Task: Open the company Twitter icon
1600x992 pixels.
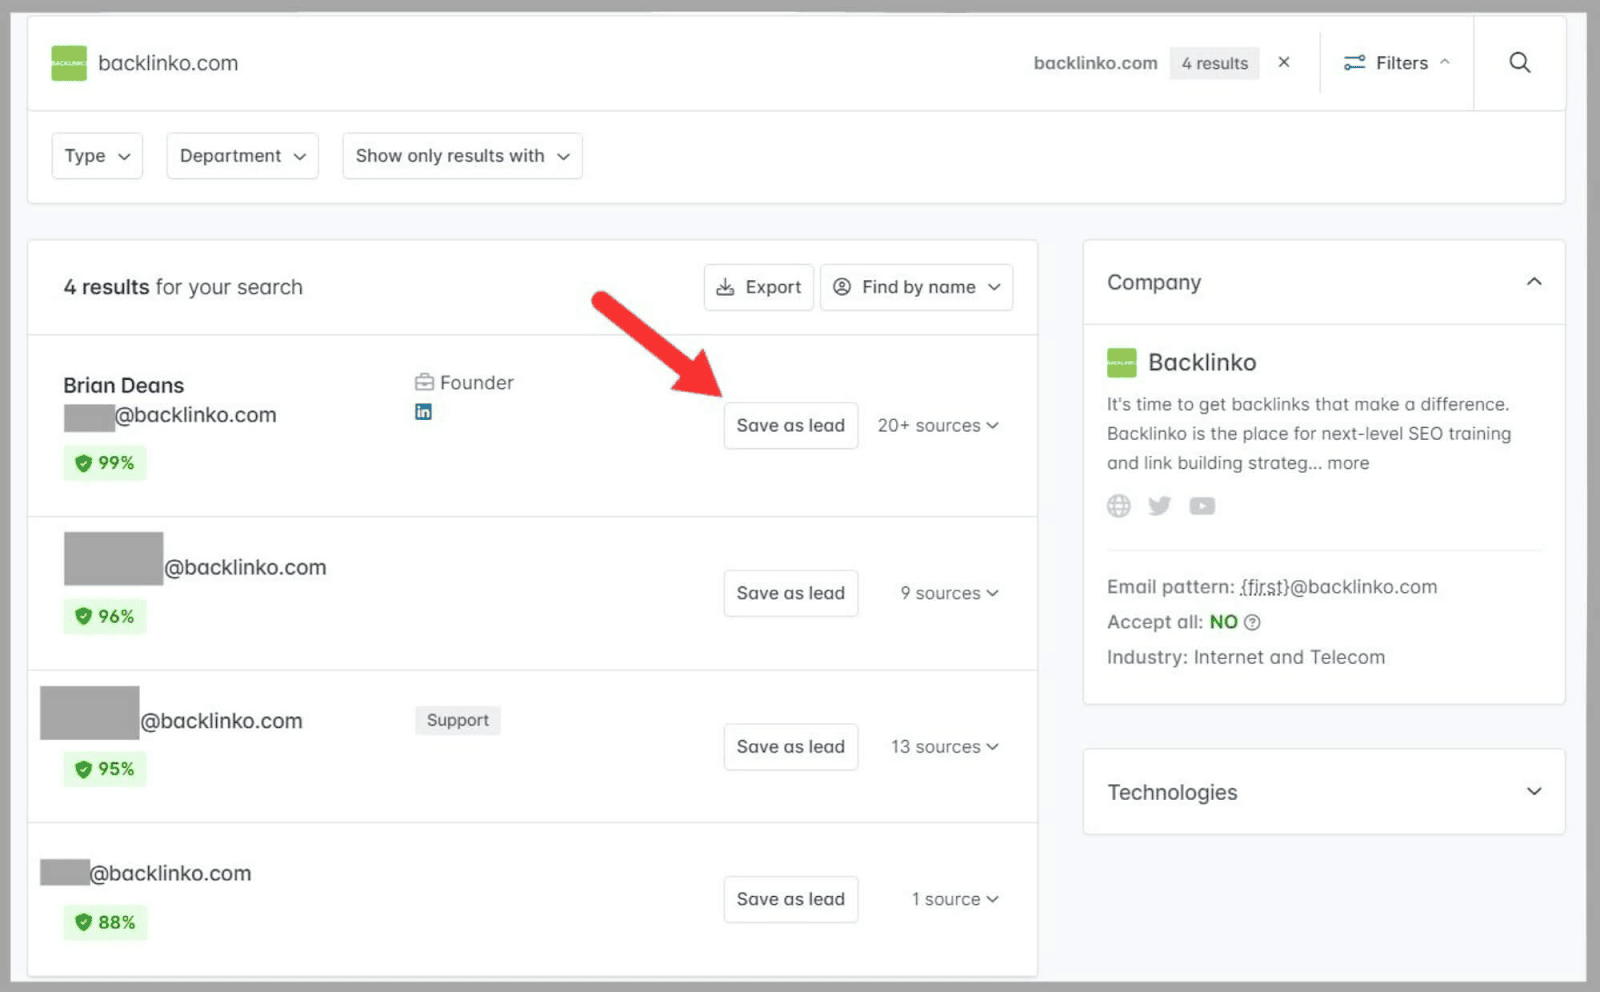Action: tap(1159, 506)
